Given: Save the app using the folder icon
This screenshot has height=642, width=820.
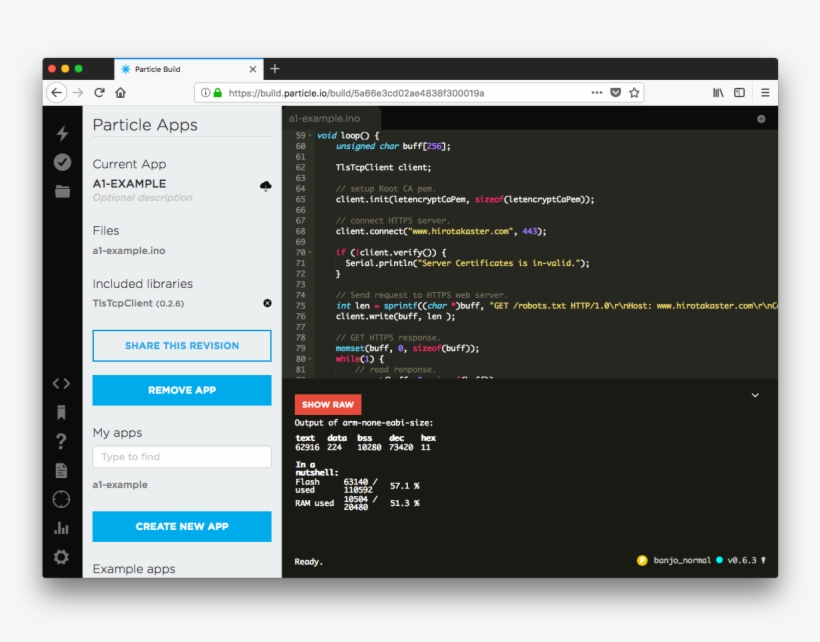Looking at the screenshot, I should pos(61,190).
